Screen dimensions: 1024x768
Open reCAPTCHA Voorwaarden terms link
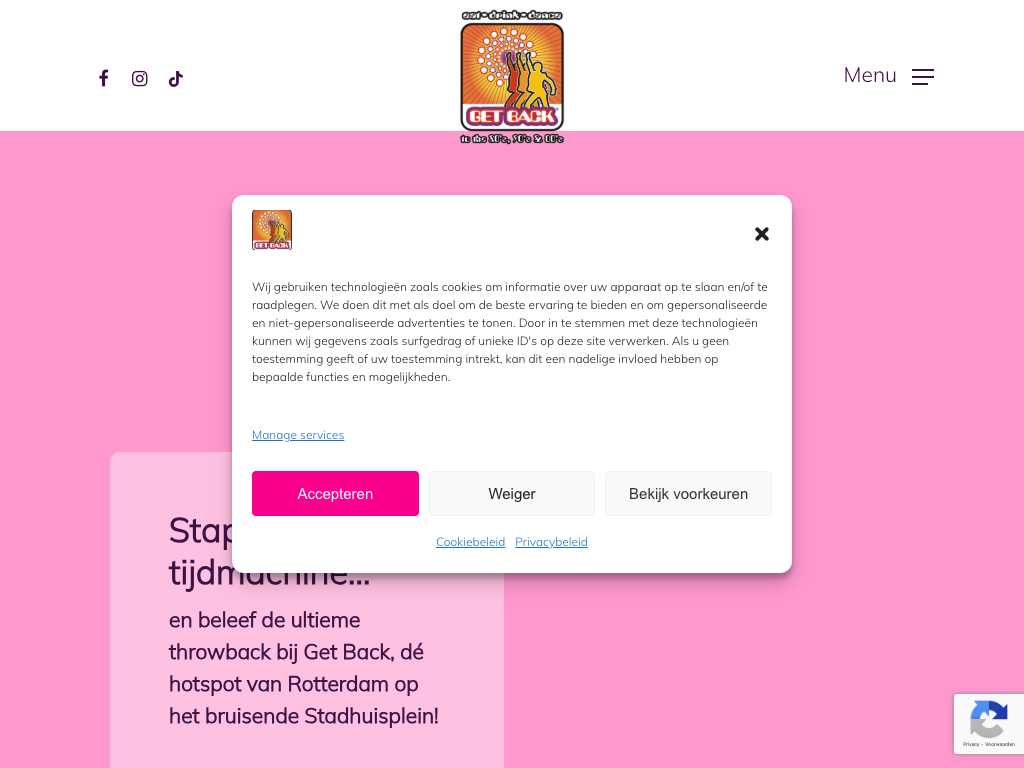click(x=1000, y=744)
